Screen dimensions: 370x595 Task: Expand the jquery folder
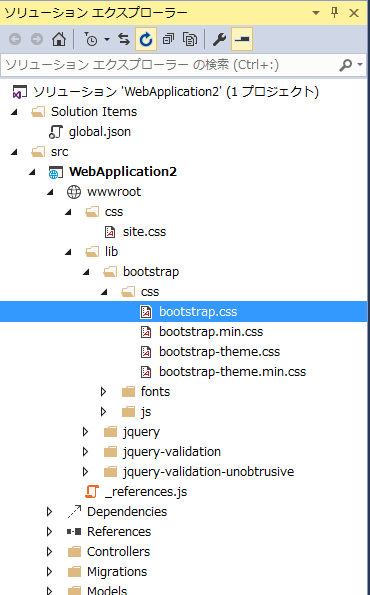85,432
